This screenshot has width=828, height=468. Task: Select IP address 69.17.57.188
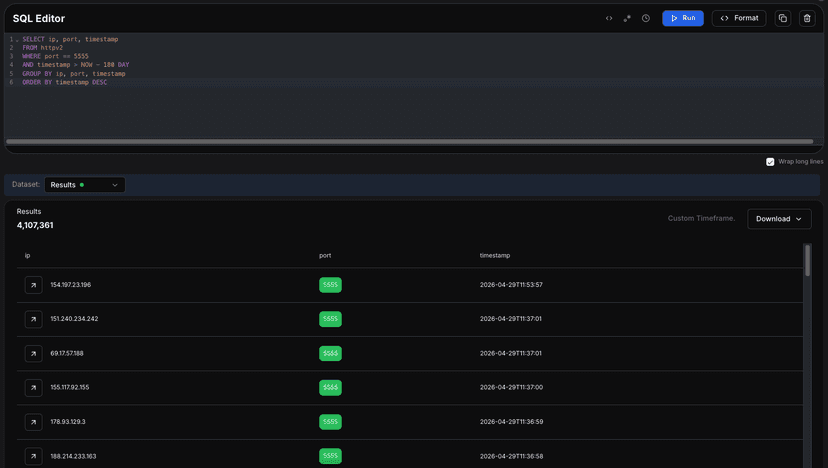click(67, 353)
